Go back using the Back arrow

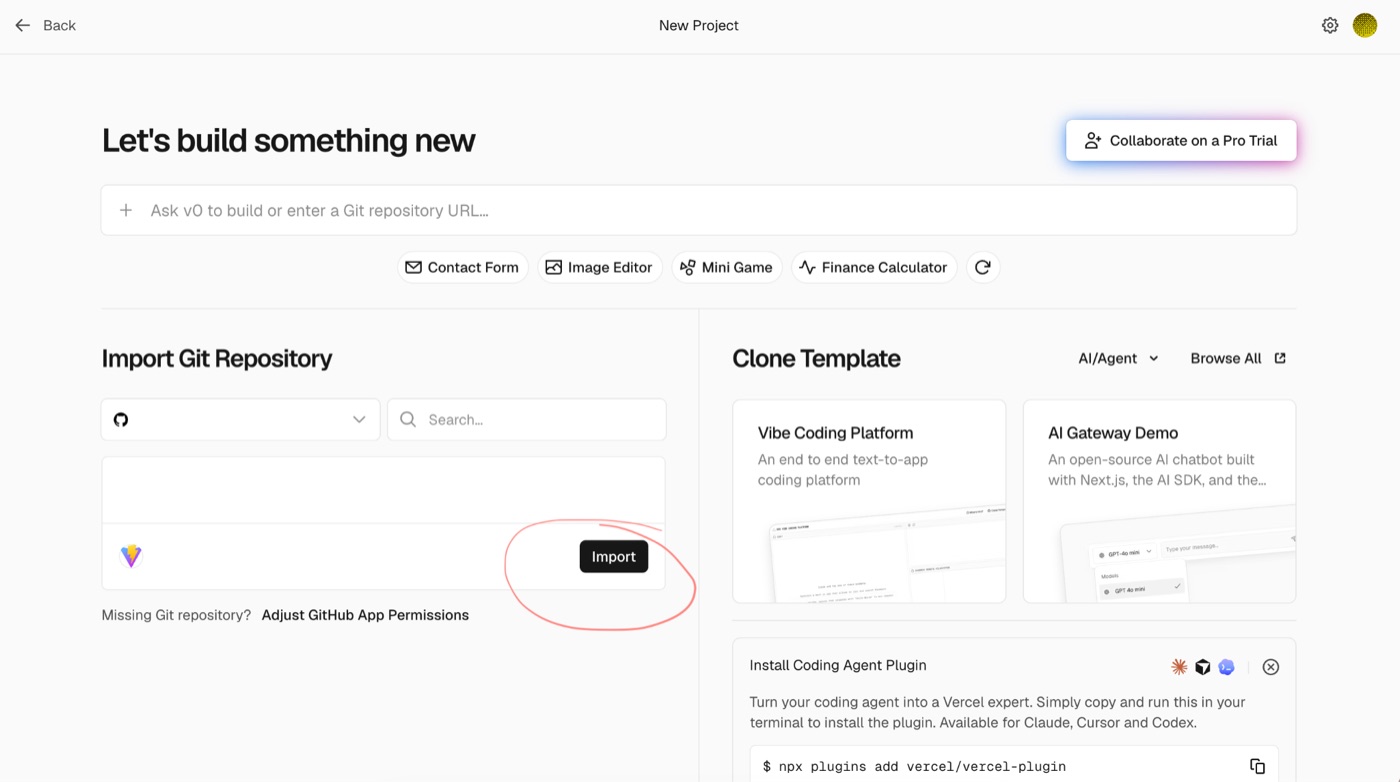[45, 25]
